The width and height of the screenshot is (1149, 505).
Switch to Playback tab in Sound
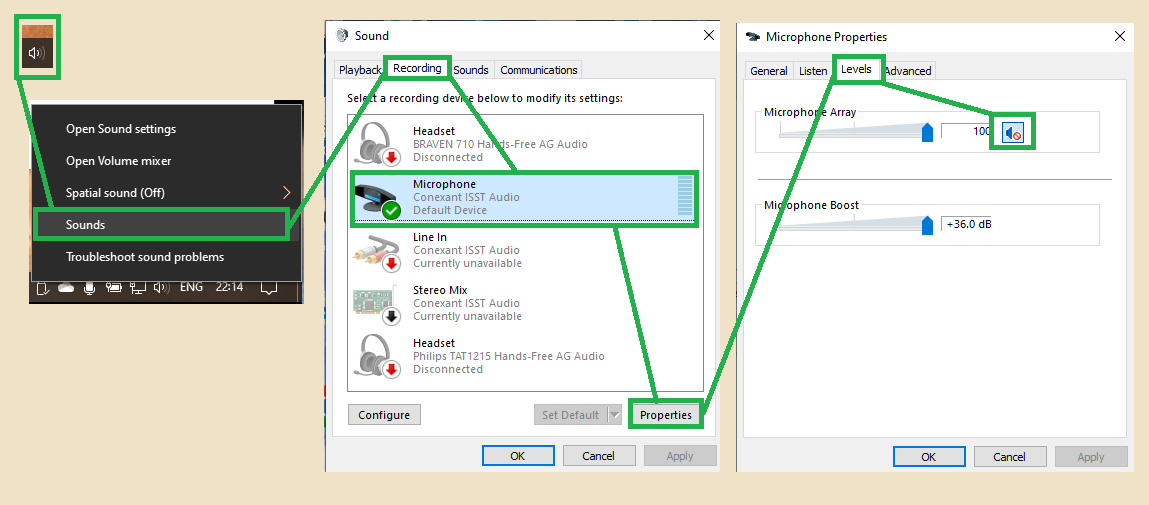(x=360, y=70)
